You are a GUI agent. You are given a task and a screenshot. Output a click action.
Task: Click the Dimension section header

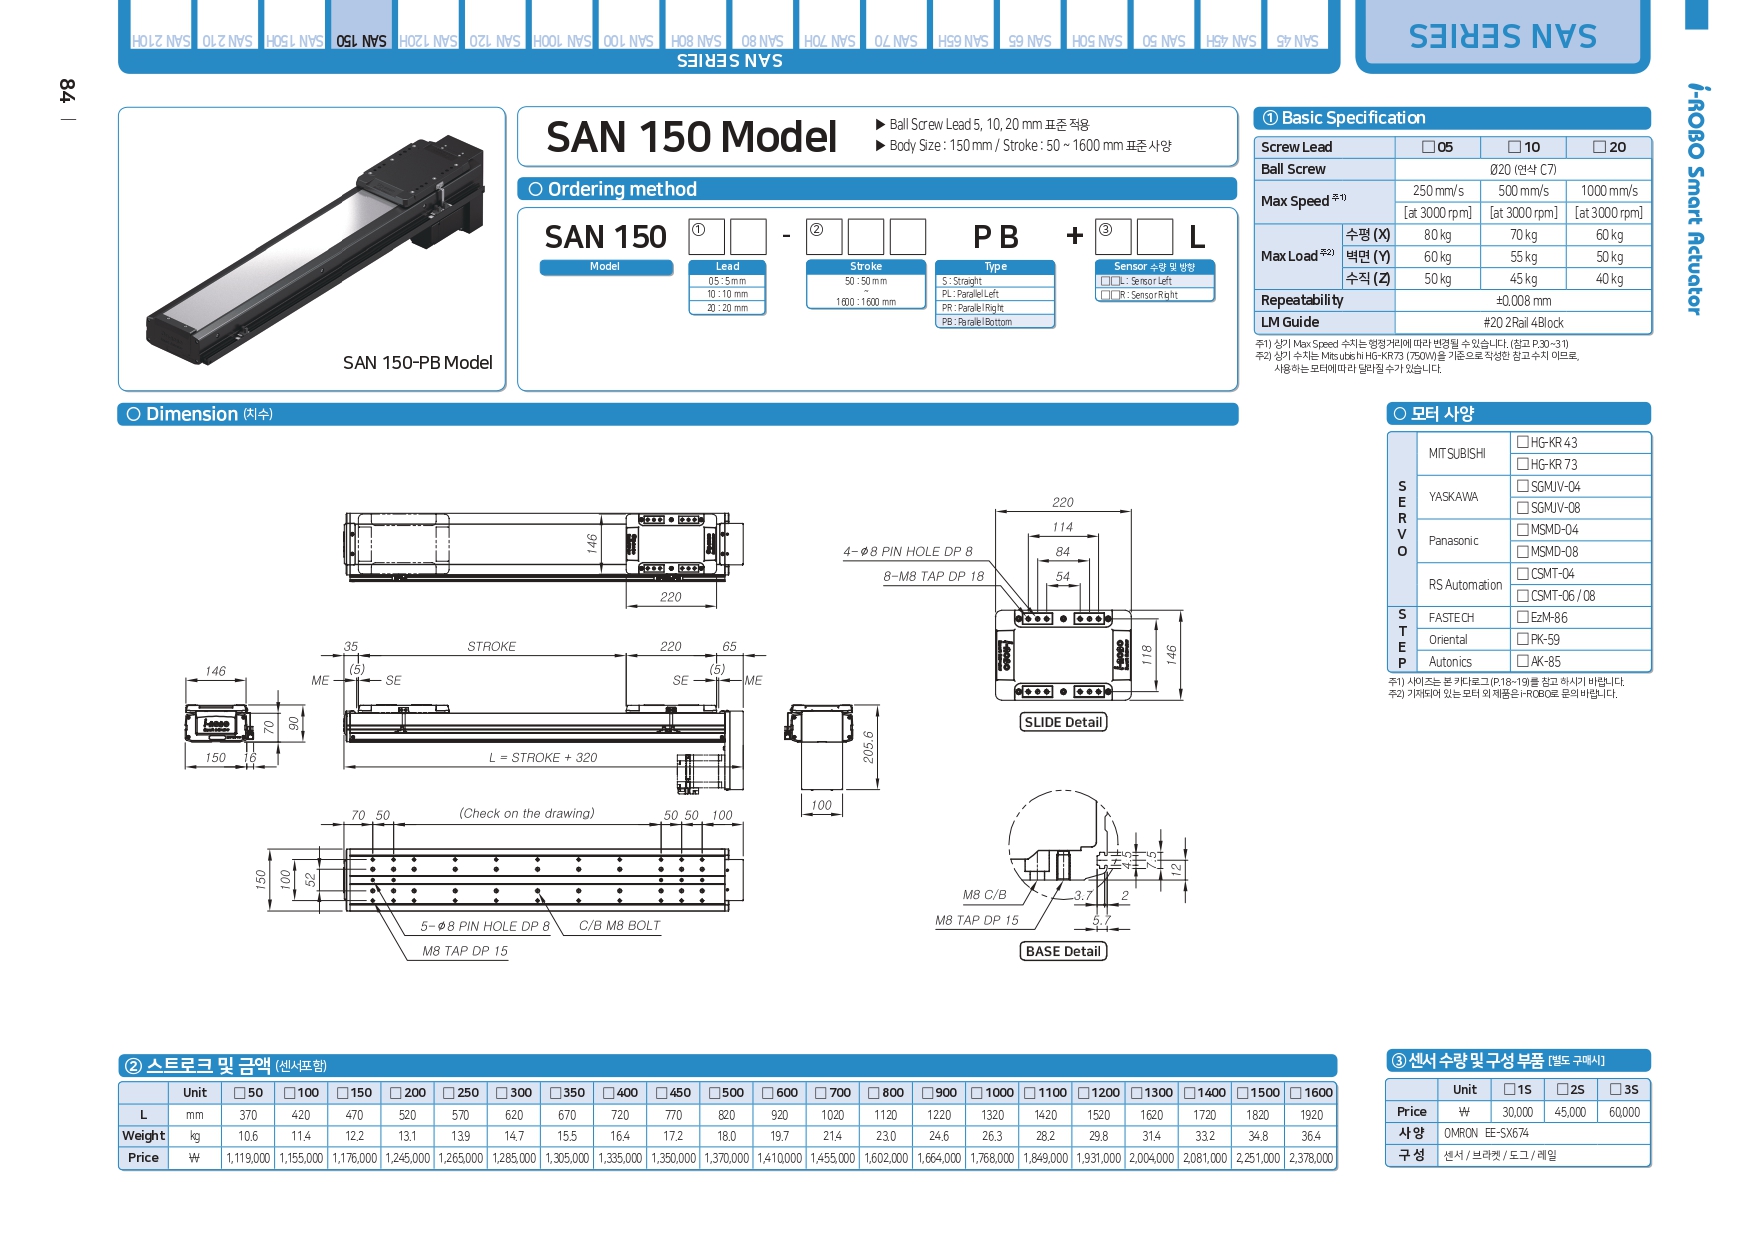click(678, 414)
